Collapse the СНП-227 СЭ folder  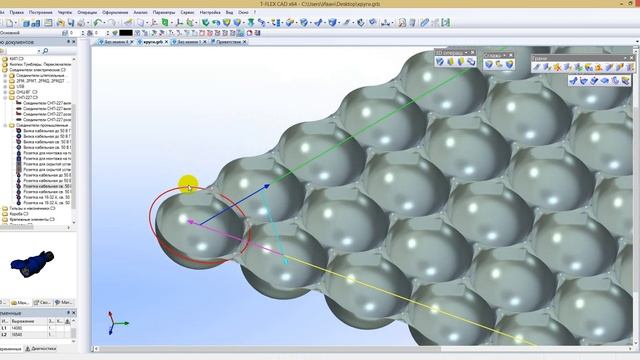(x=5, y=98)
